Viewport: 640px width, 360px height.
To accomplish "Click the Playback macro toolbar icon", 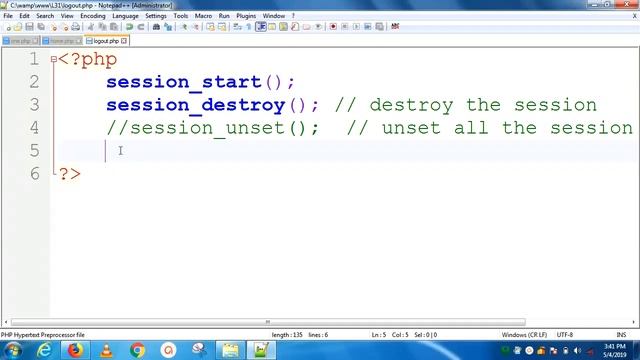I will pos(356,27).
